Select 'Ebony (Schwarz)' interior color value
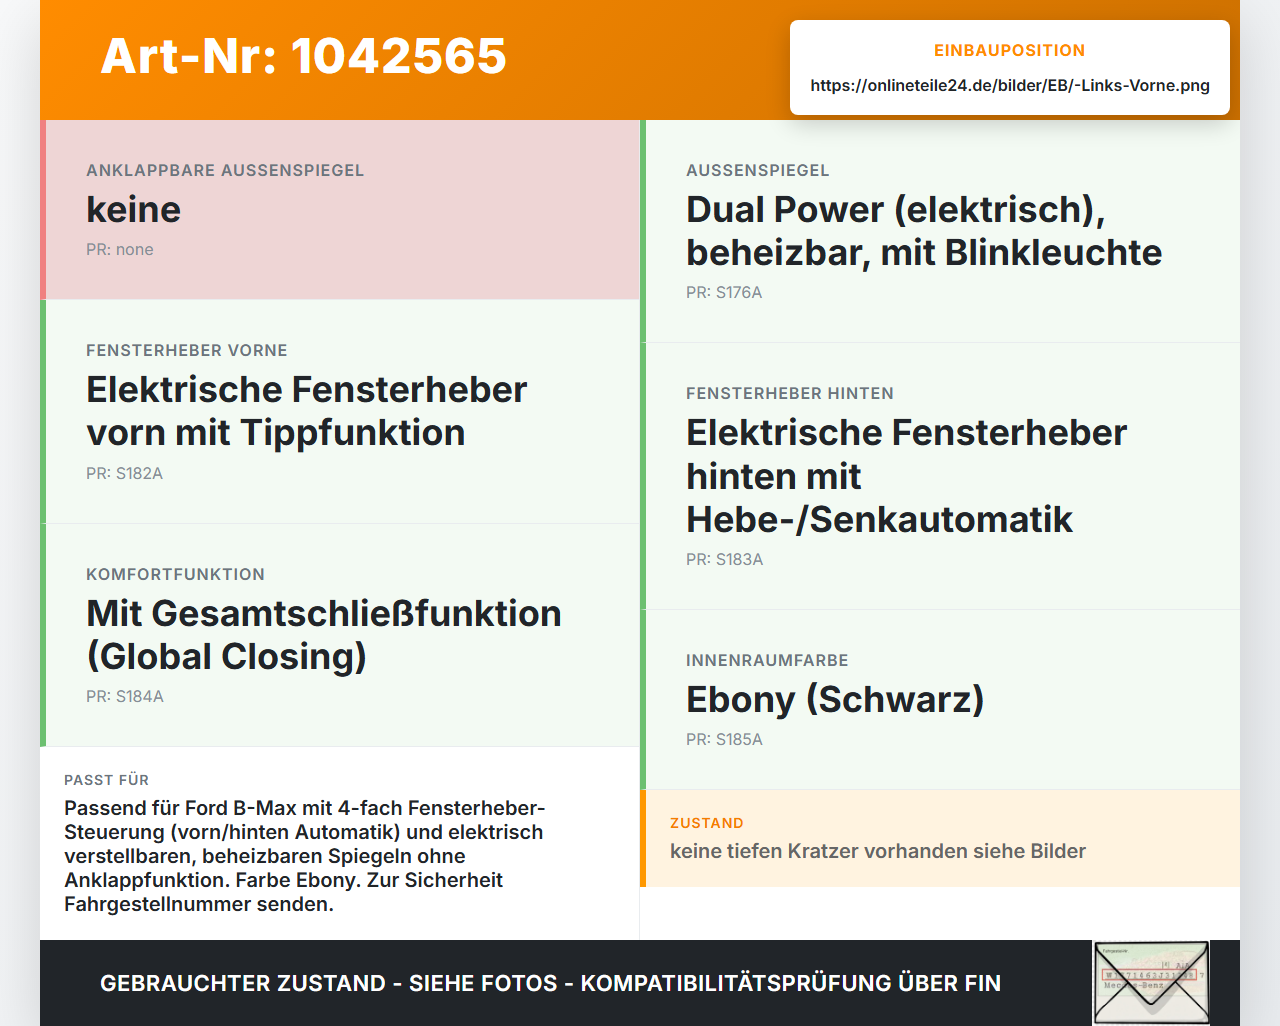The width and height of the screenshot is (1280, 1026). pos(835,699)
